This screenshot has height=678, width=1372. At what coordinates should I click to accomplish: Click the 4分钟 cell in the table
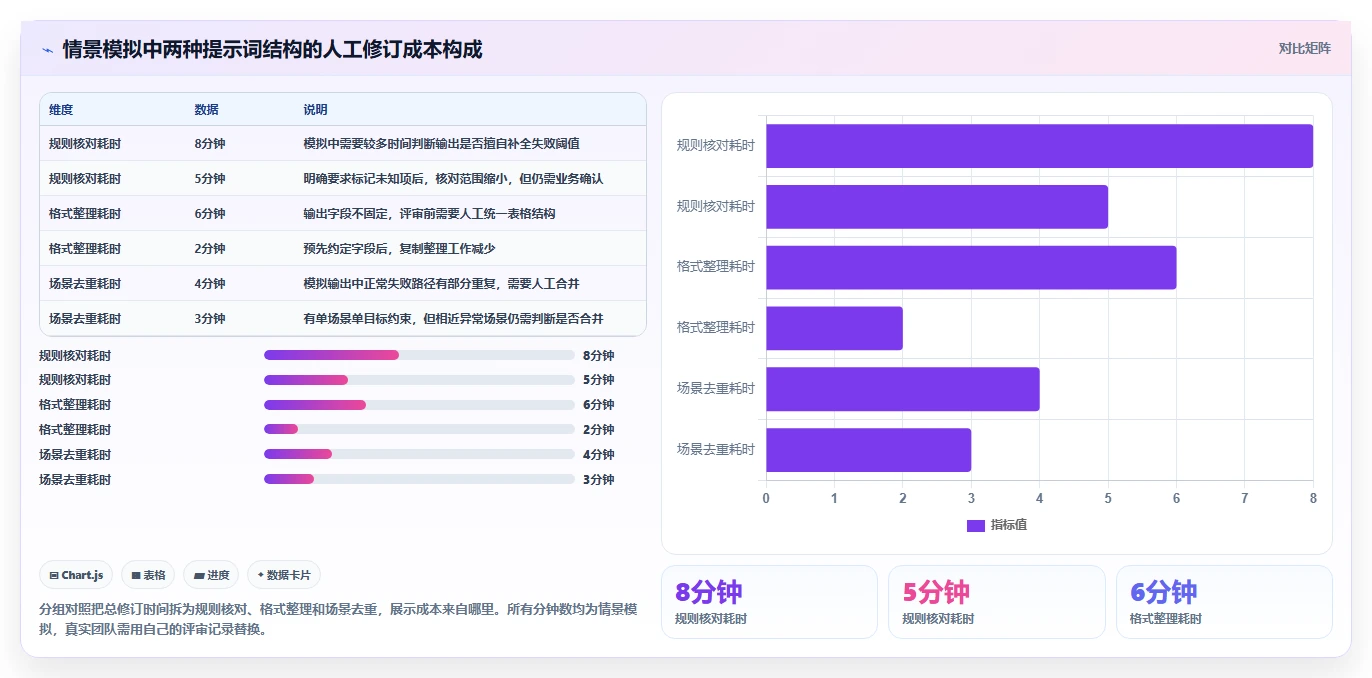pyautogui.click(x=210, y=283)
